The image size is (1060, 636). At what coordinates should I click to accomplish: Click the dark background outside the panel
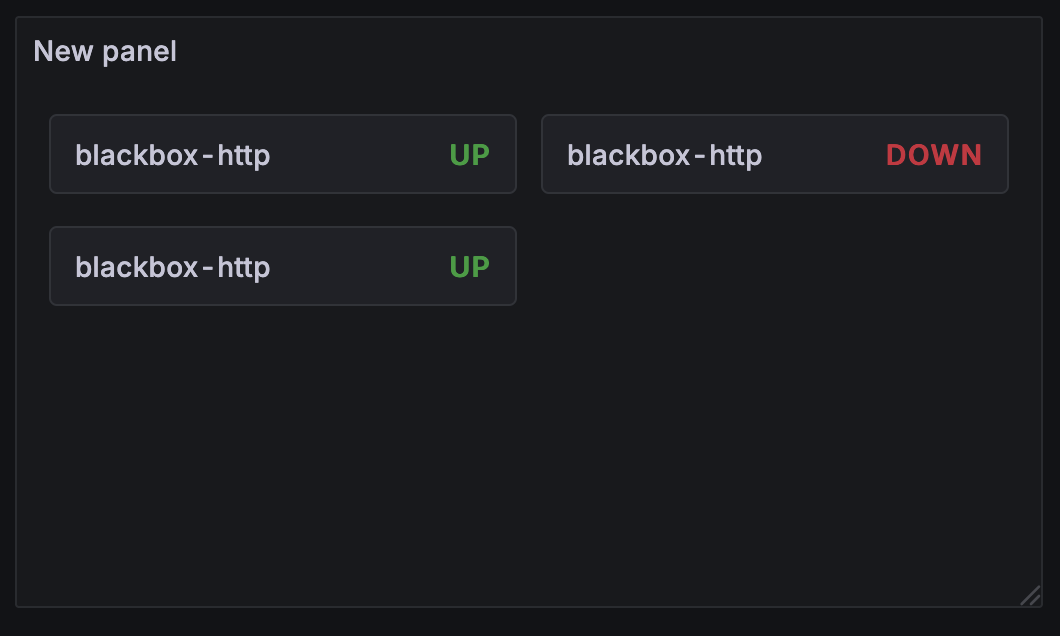530,622
